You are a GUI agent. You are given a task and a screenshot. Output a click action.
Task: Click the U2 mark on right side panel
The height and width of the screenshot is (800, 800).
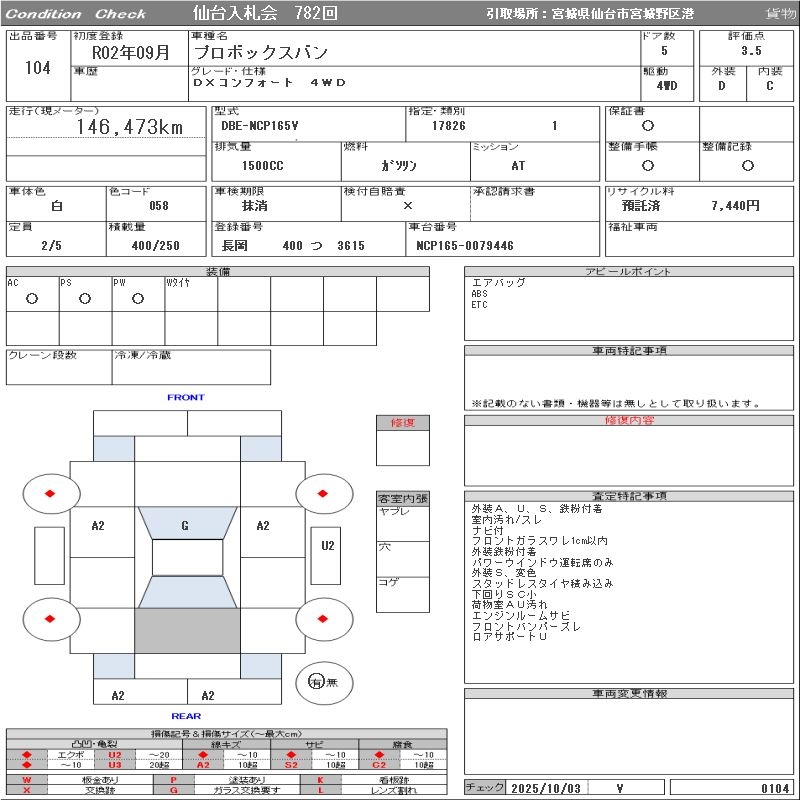[328, 546]
